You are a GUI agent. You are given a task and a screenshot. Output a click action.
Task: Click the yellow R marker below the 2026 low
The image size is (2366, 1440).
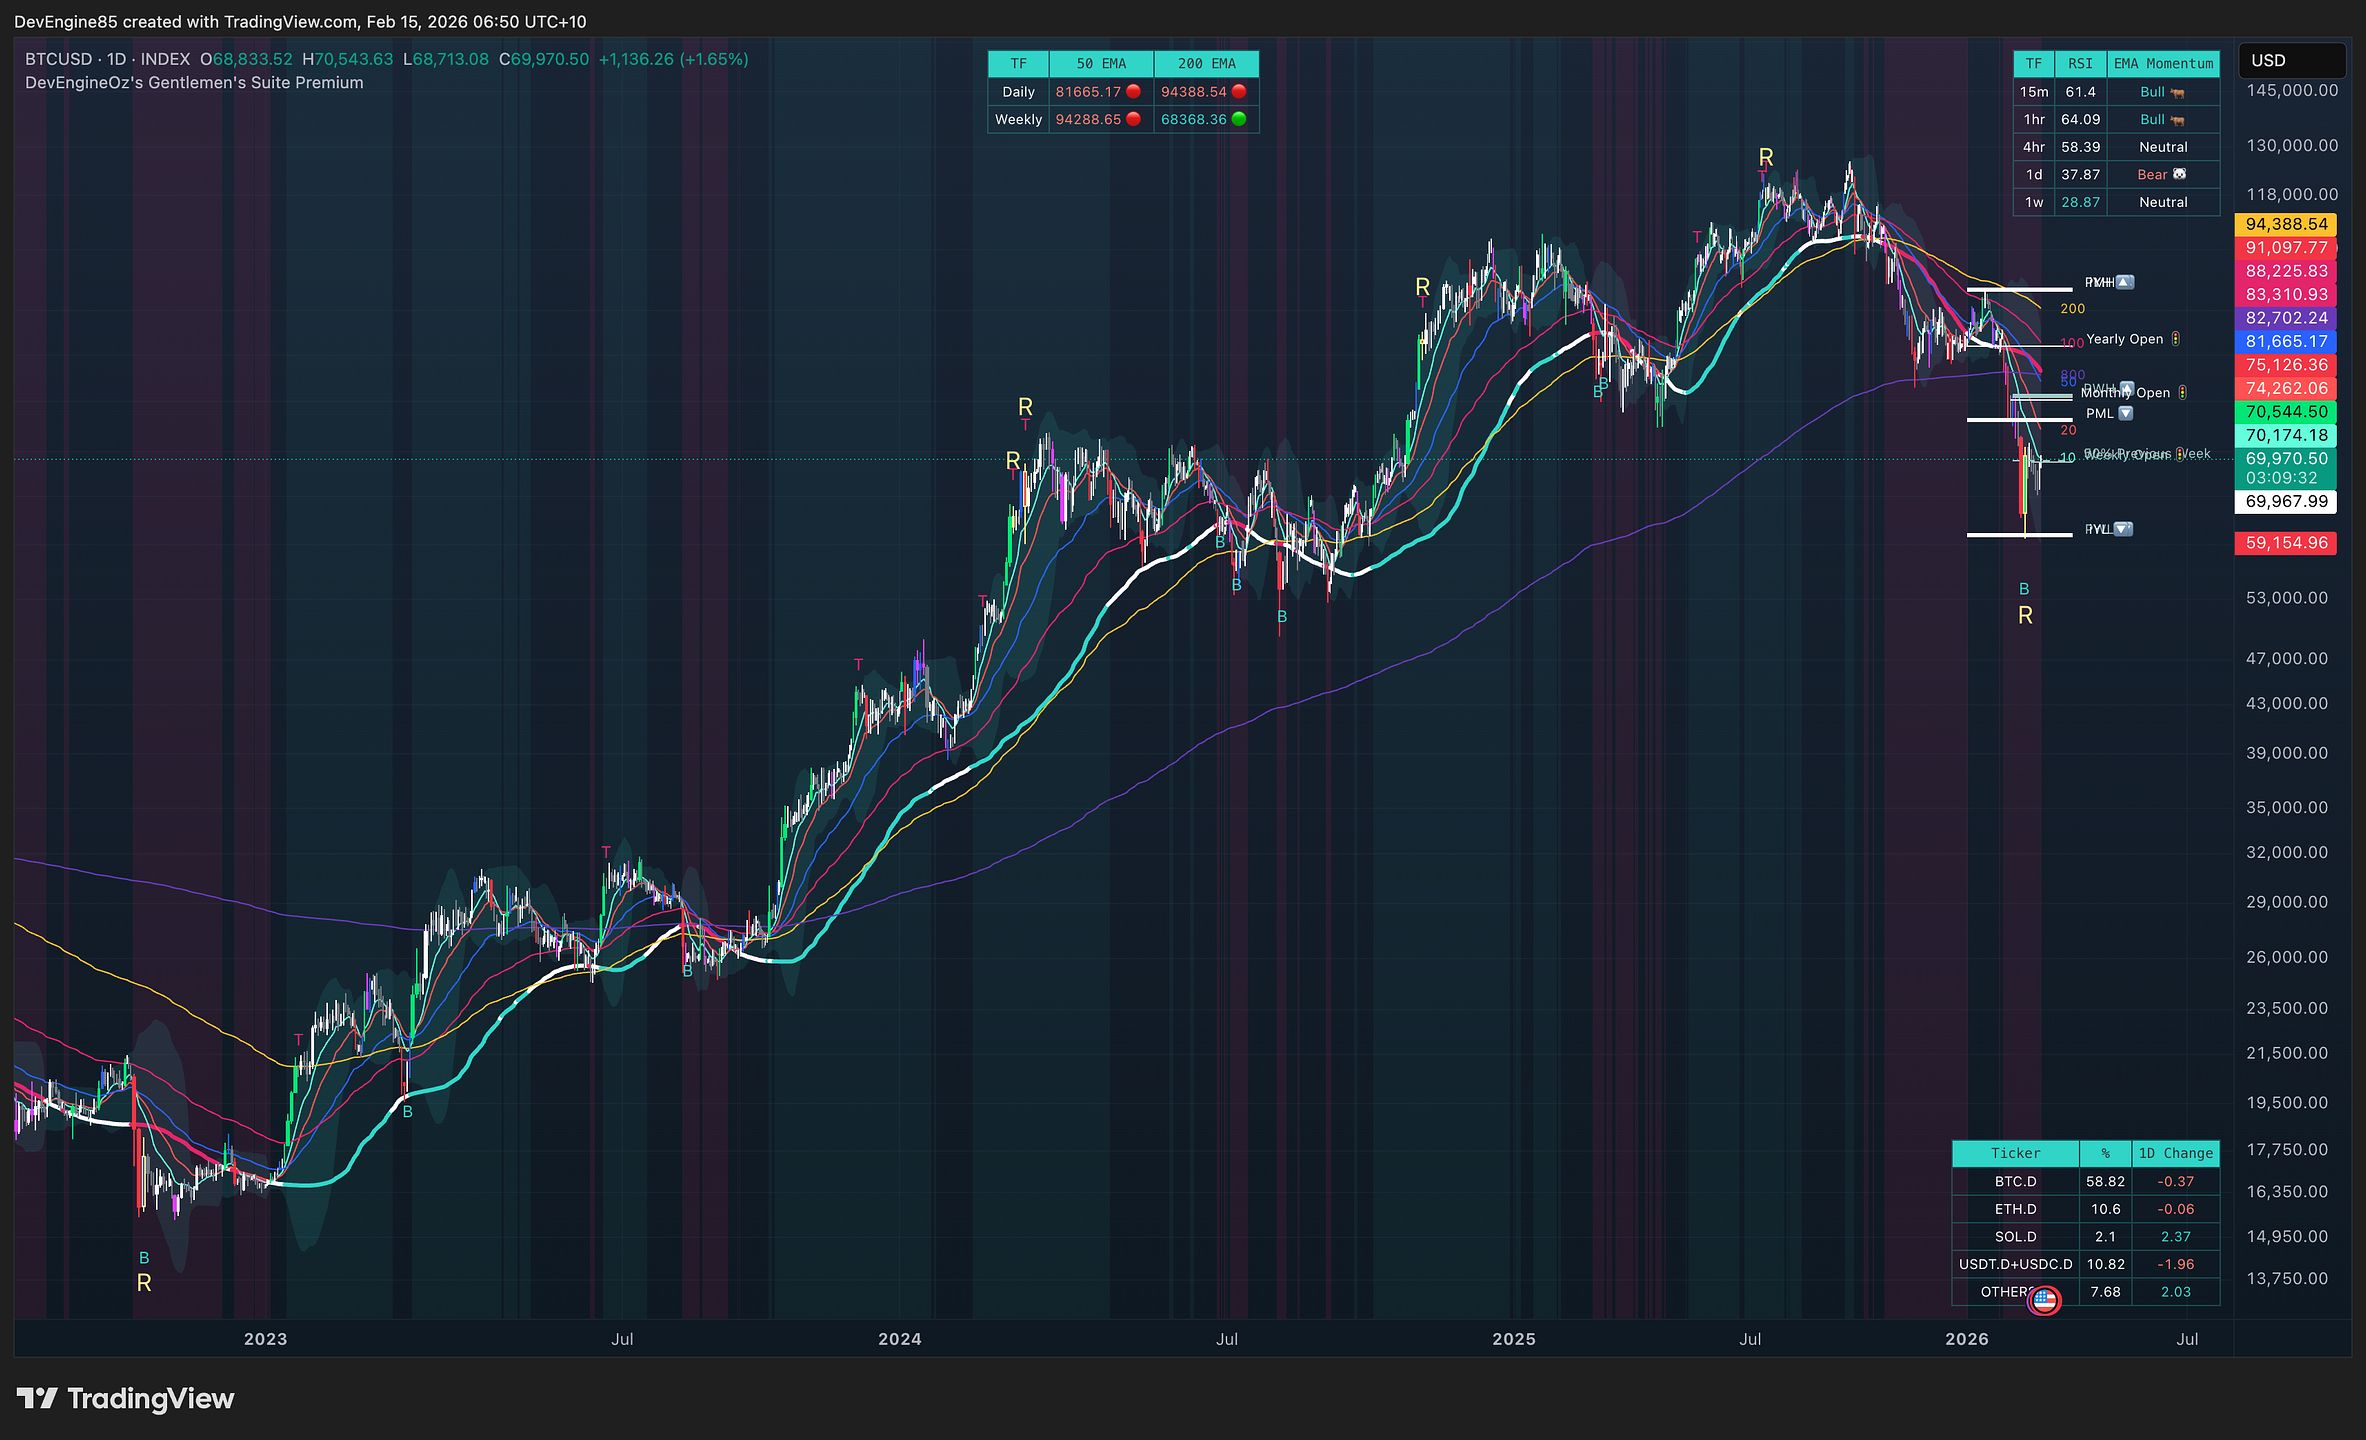pyautogui.click(x=2025, y=615)
